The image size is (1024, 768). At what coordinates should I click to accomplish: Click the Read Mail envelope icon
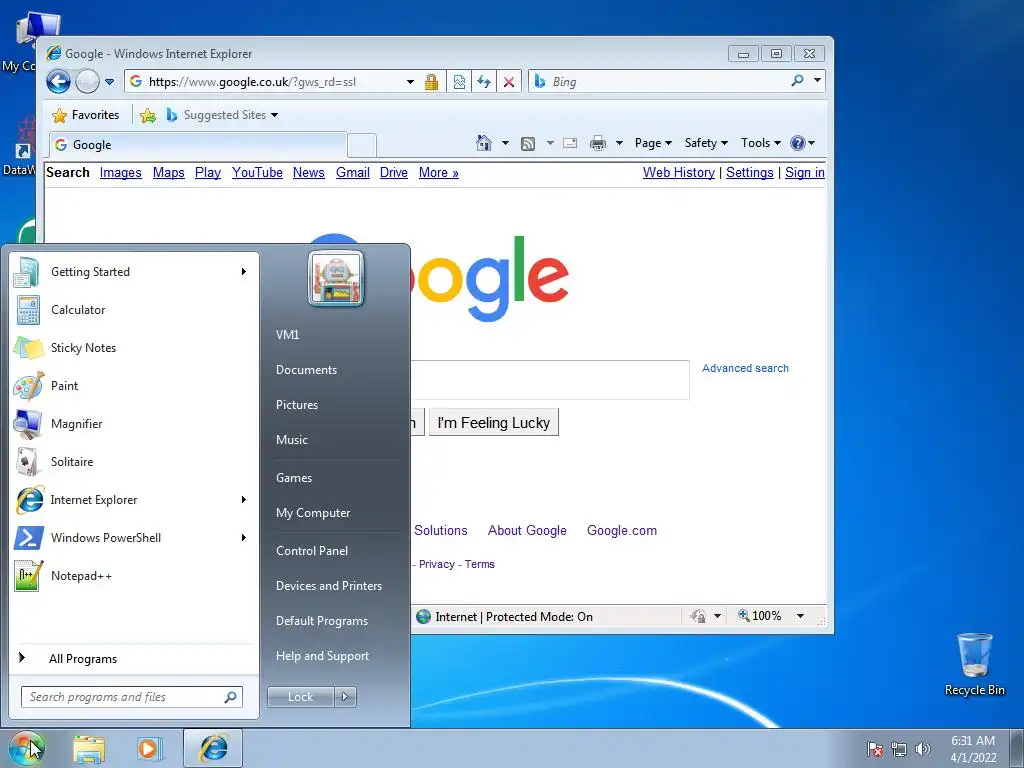[570, 143]
